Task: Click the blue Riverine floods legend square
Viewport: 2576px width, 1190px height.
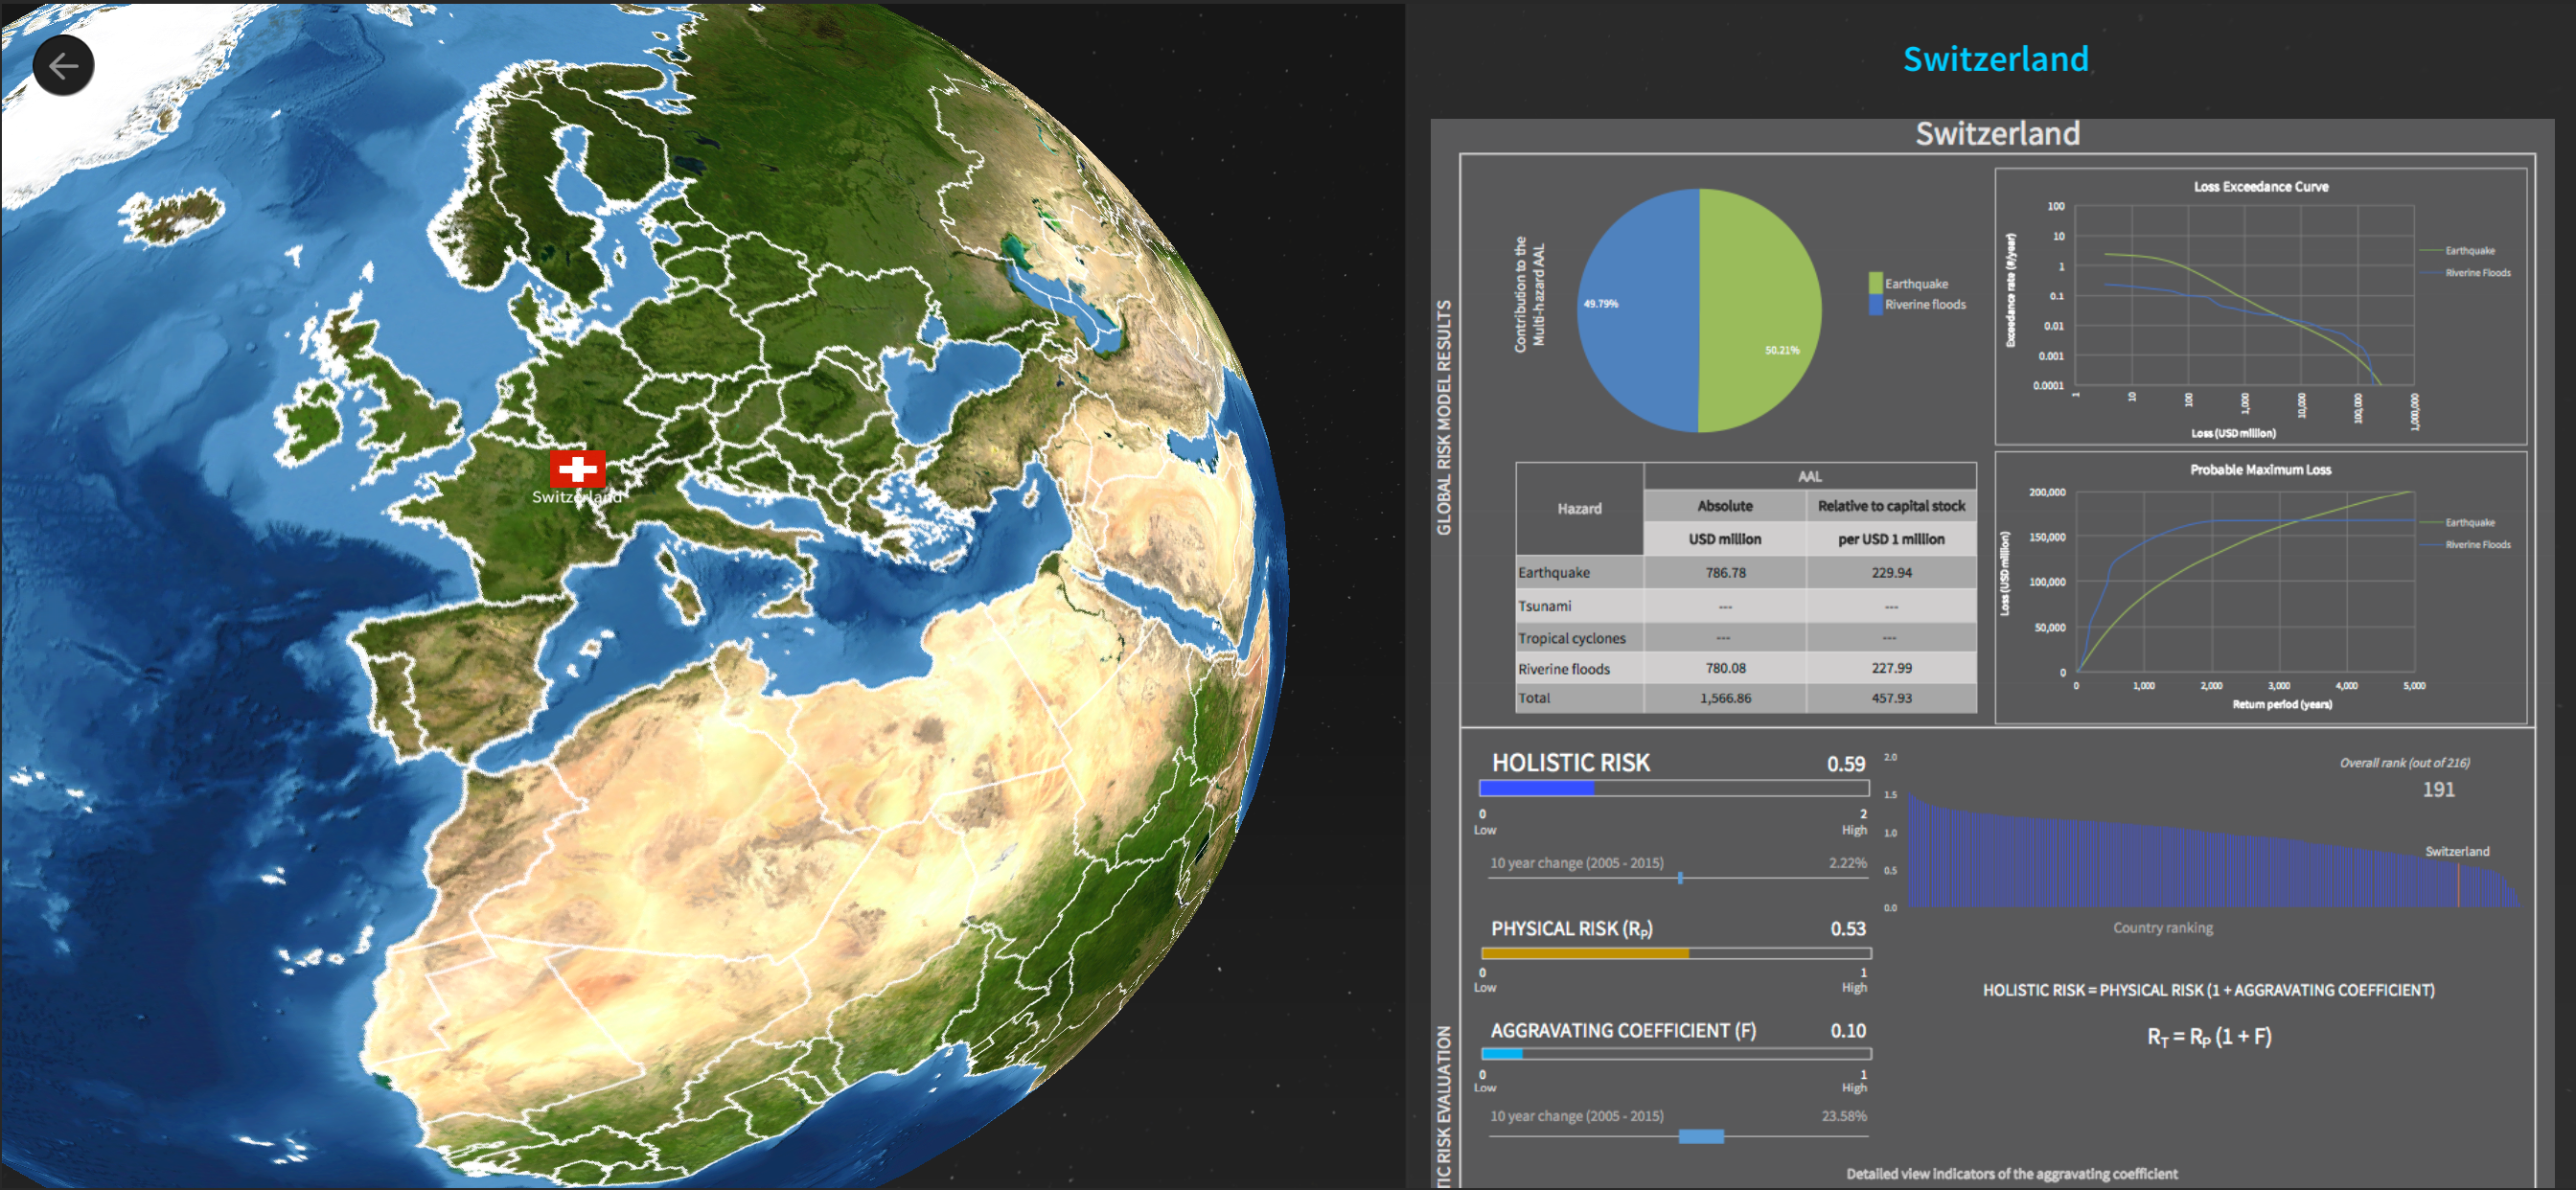Action: 1875,304
